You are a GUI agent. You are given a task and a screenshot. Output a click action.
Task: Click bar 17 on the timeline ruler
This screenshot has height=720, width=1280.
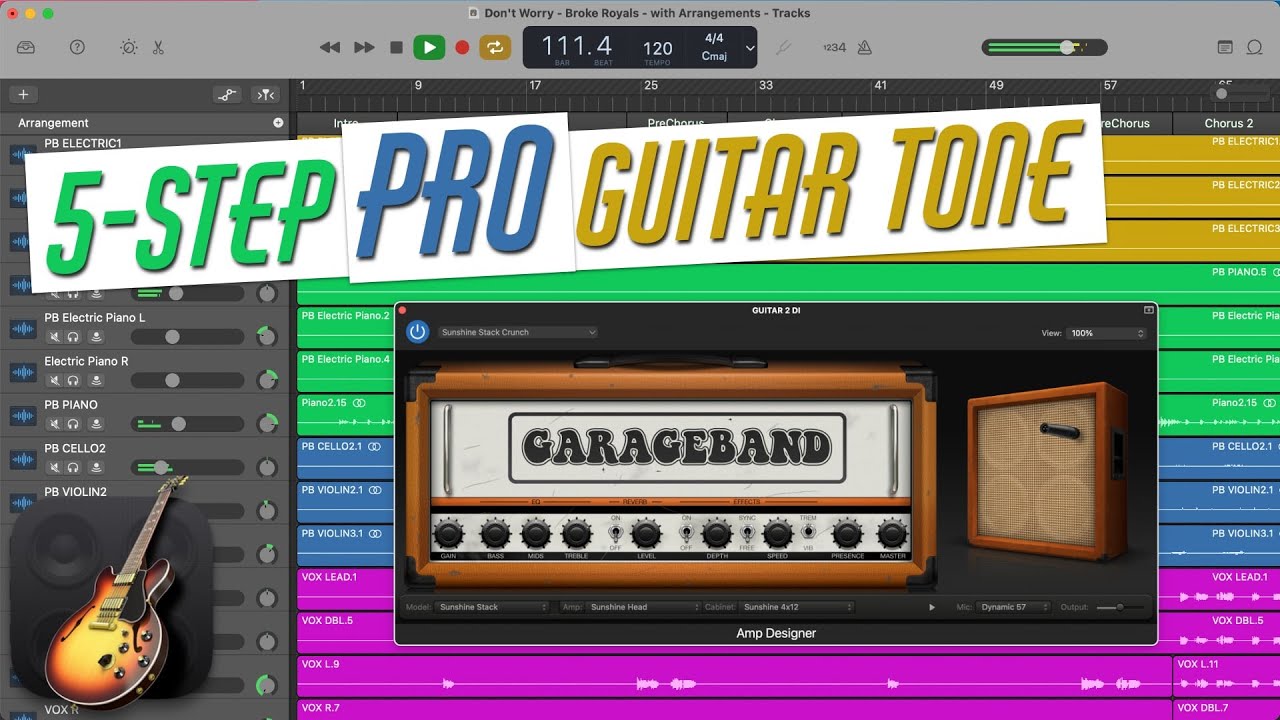[x=535, y=86]
